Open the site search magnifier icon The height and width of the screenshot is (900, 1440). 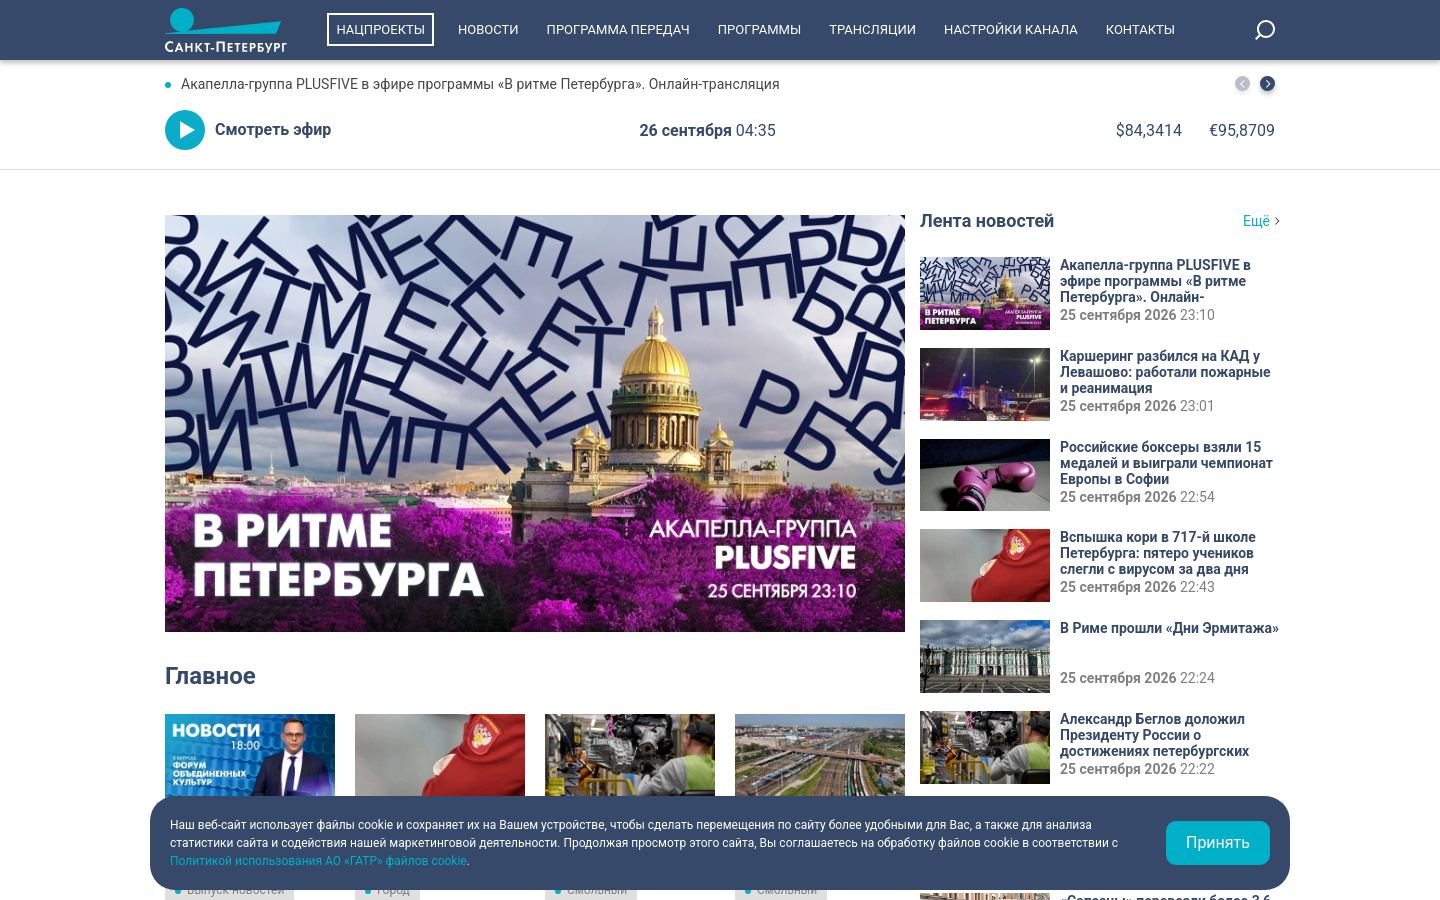coord(1265,30)
